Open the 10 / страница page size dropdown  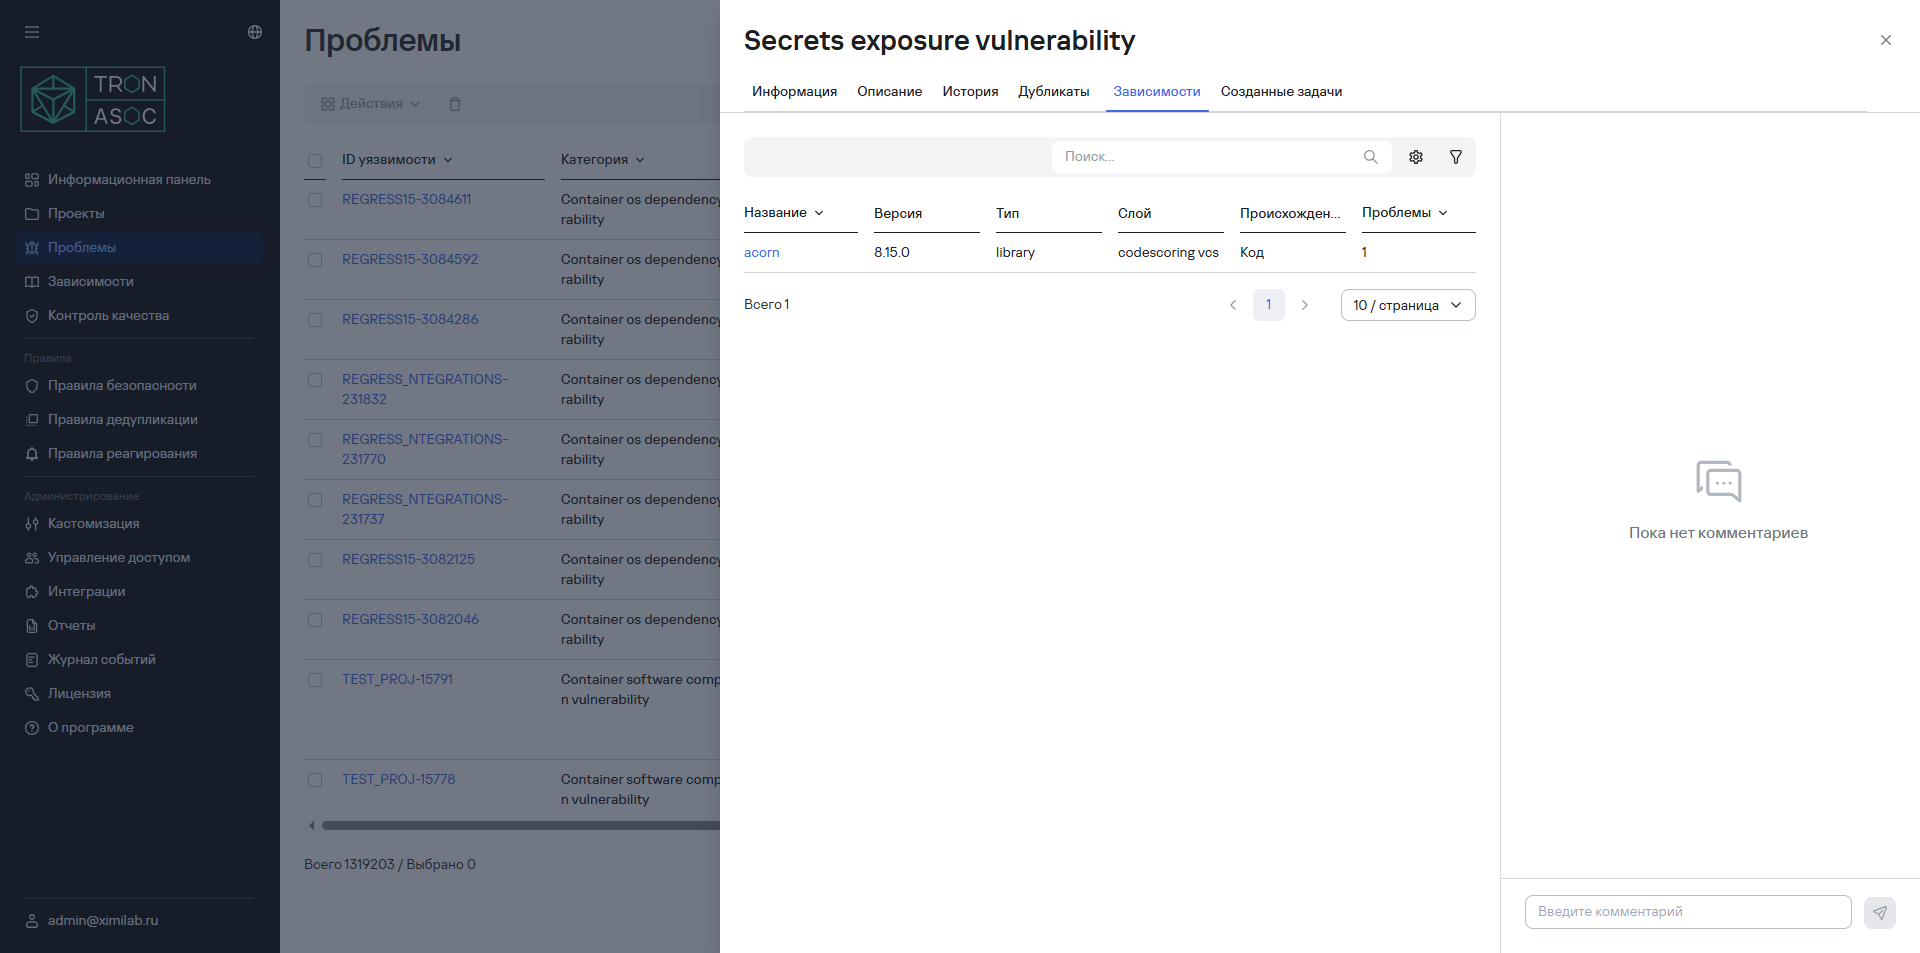coord(1407,305)
